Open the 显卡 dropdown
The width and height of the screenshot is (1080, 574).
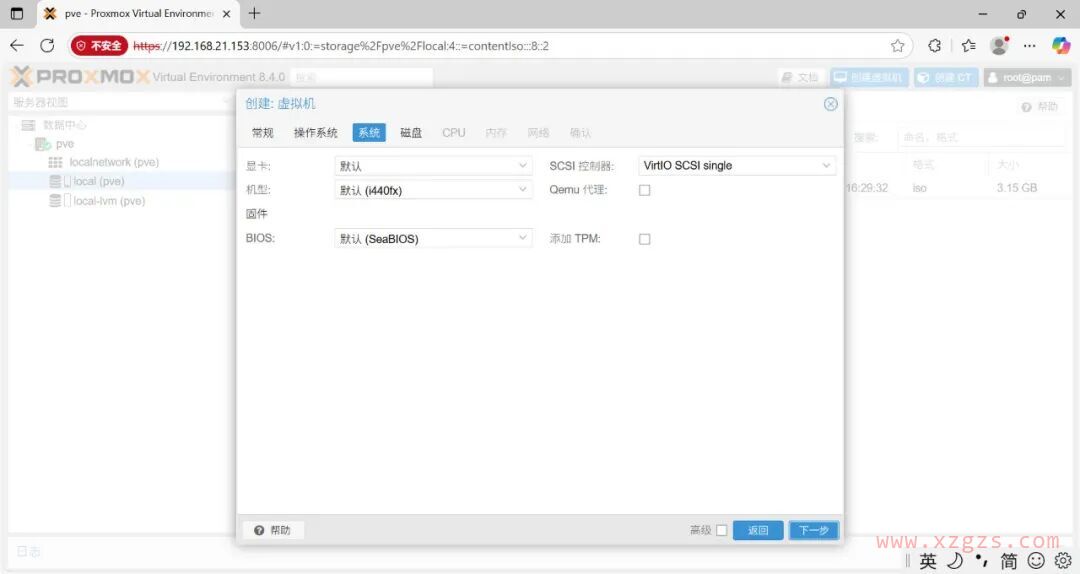tap(433, 166)
